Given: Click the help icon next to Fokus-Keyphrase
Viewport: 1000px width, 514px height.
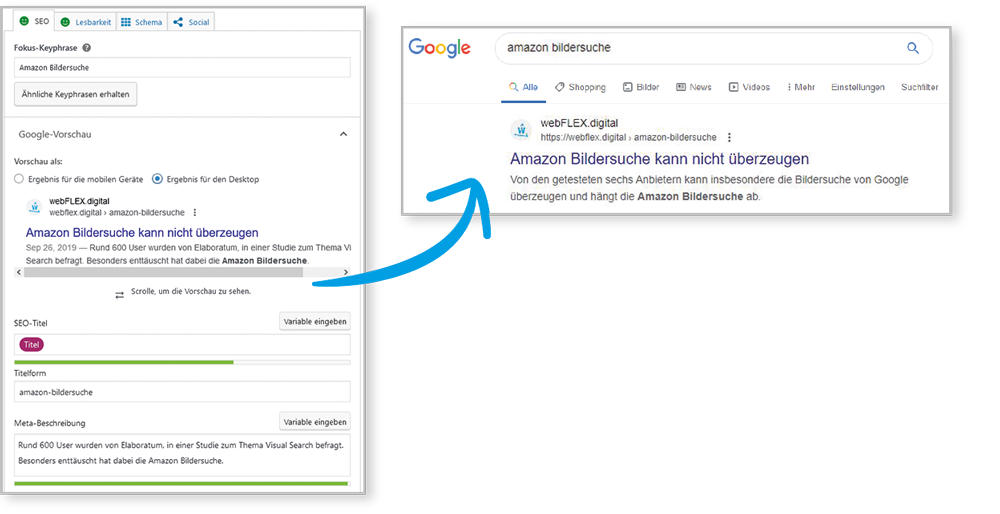Looking at the screenshot, I should click(x=87, y=48).
